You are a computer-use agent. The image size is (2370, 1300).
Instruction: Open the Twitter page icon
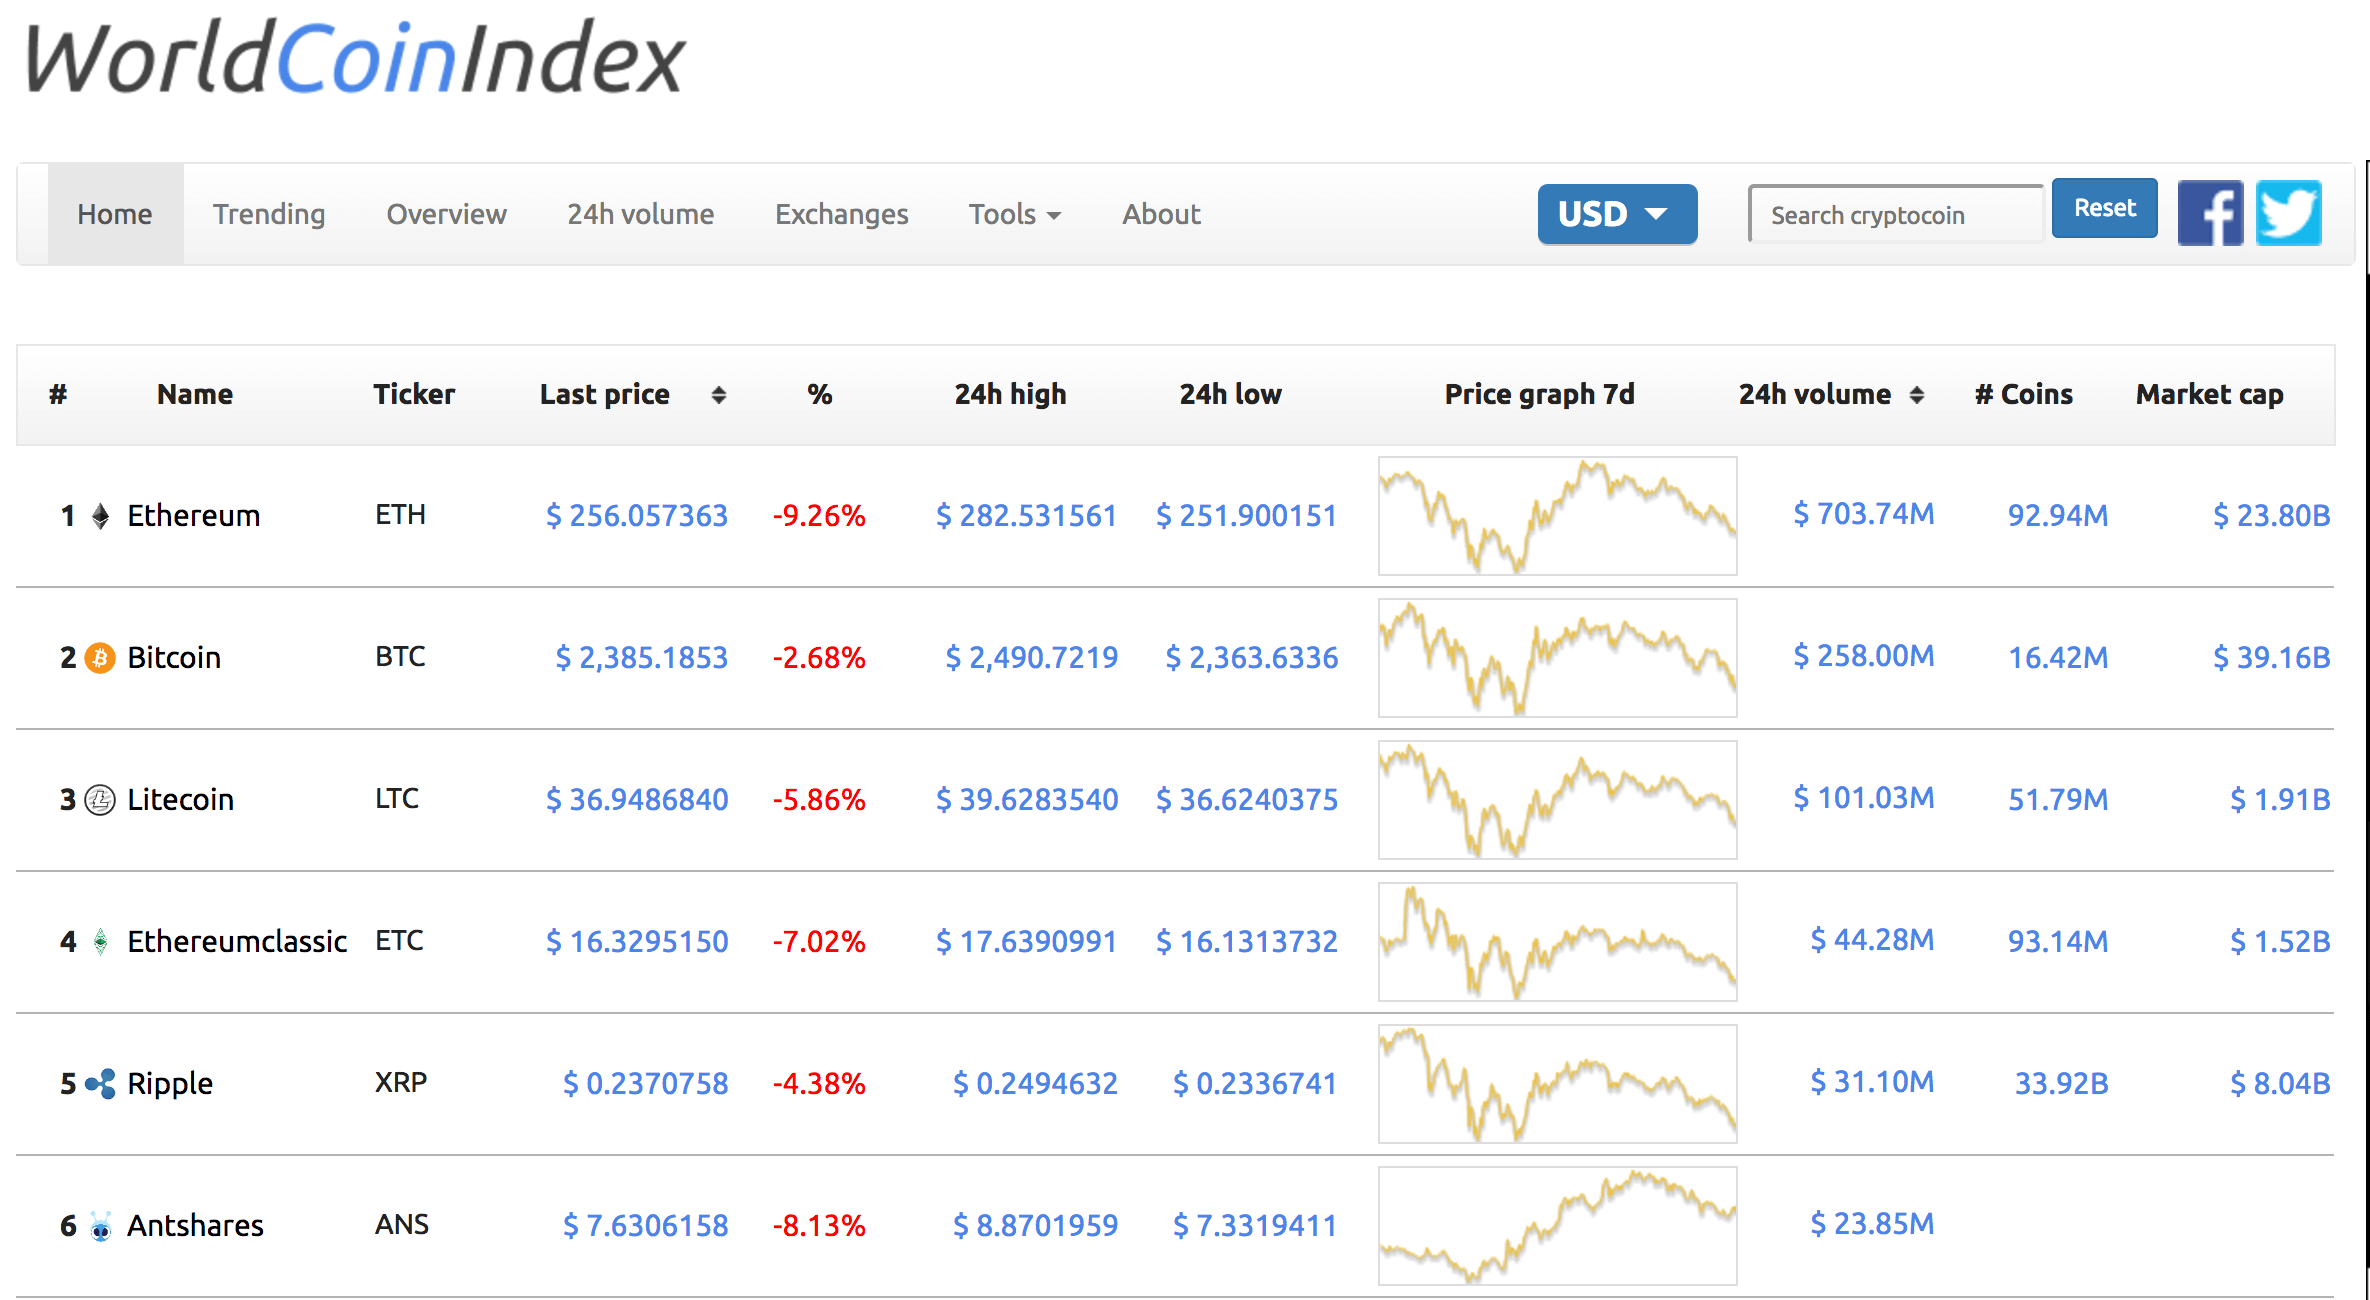coord(2289,213)
